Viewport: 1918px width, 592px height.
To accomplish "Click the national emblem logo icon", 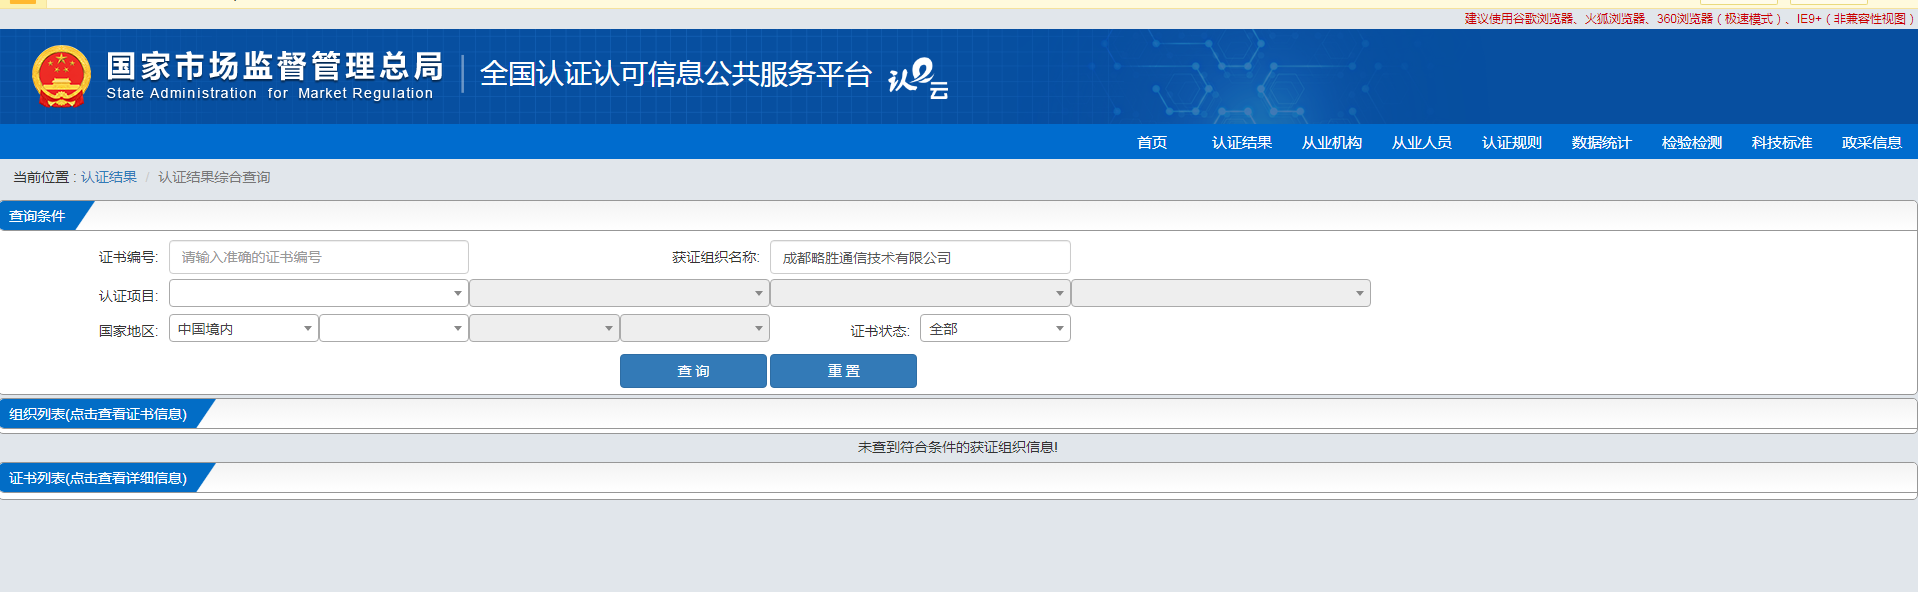I will pyautogui.click(x=62, y=76).
